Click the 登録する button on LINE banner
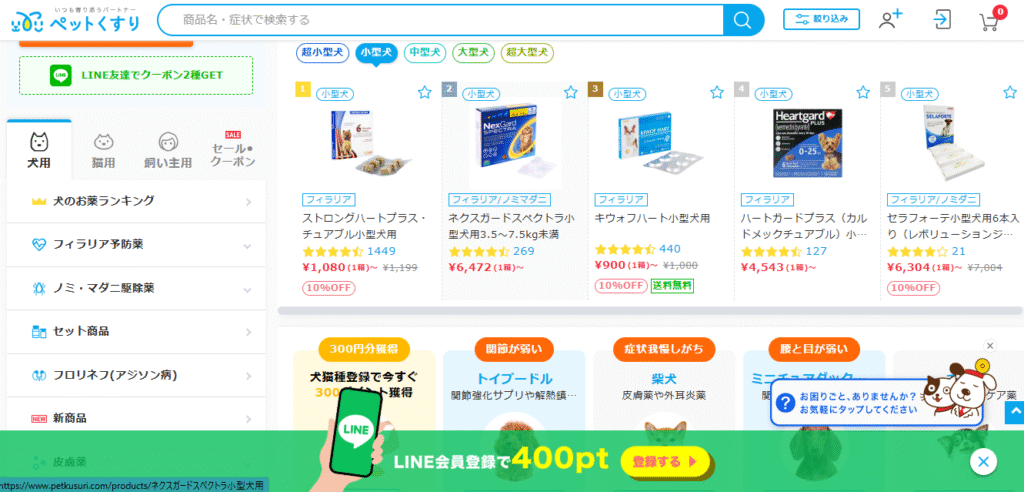The width and height of the screenshot is (1024, 492). (665, 461)
